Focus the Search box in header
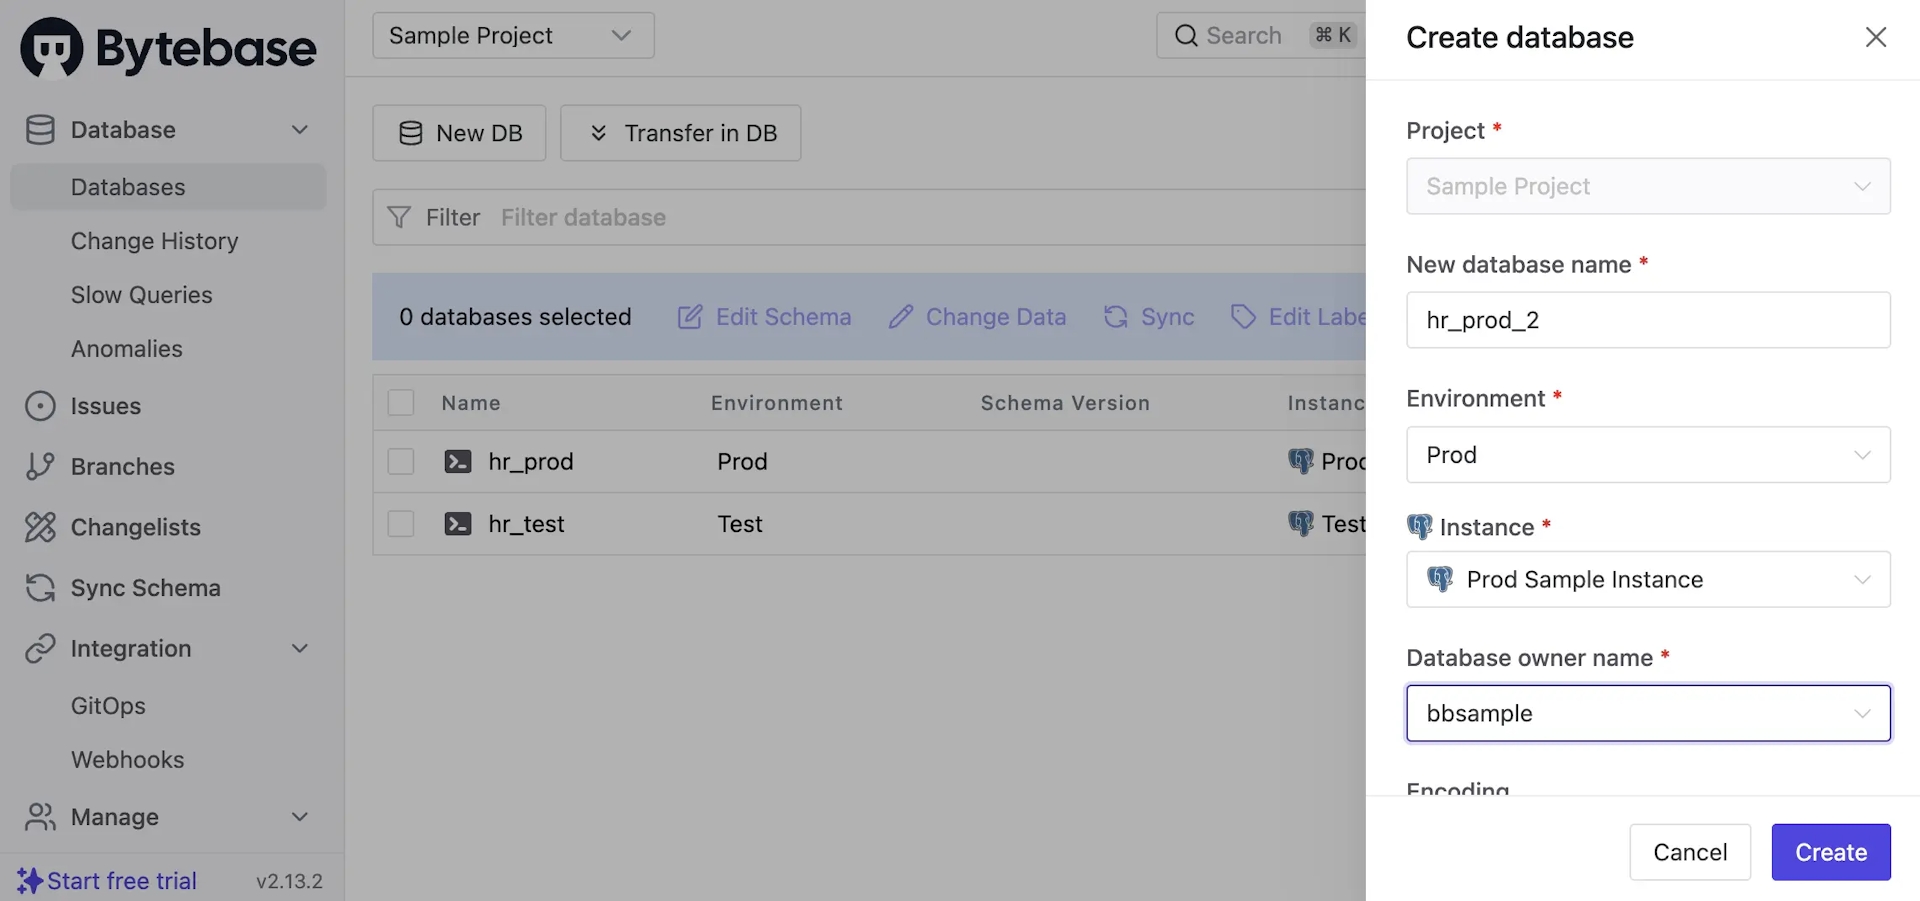The height and width of the screenshot is (901, 1920). coord(1262,36)
